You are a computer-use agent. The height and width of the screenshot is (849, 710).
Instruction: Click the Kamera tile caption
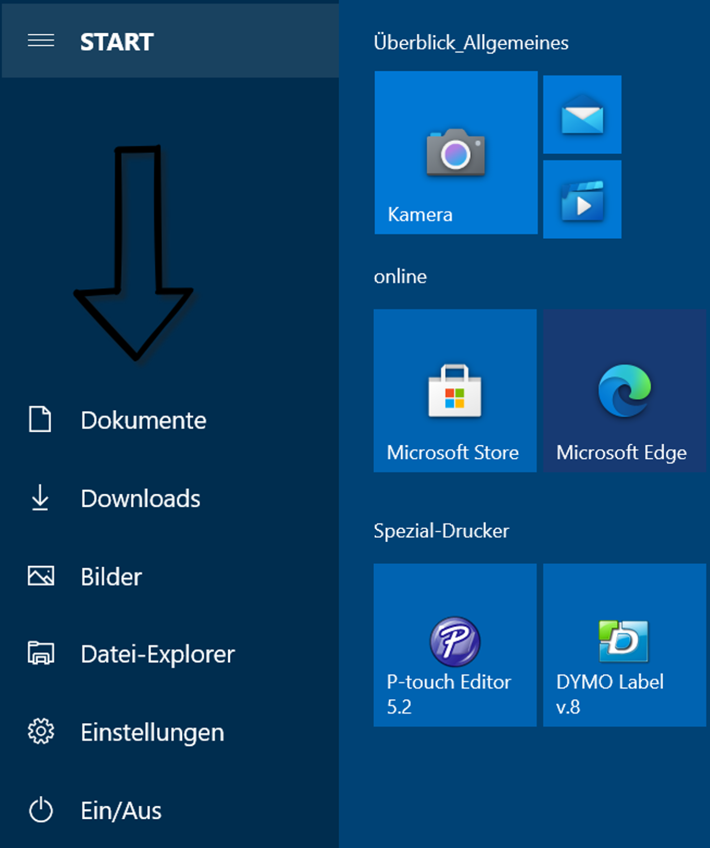point(420,215)
